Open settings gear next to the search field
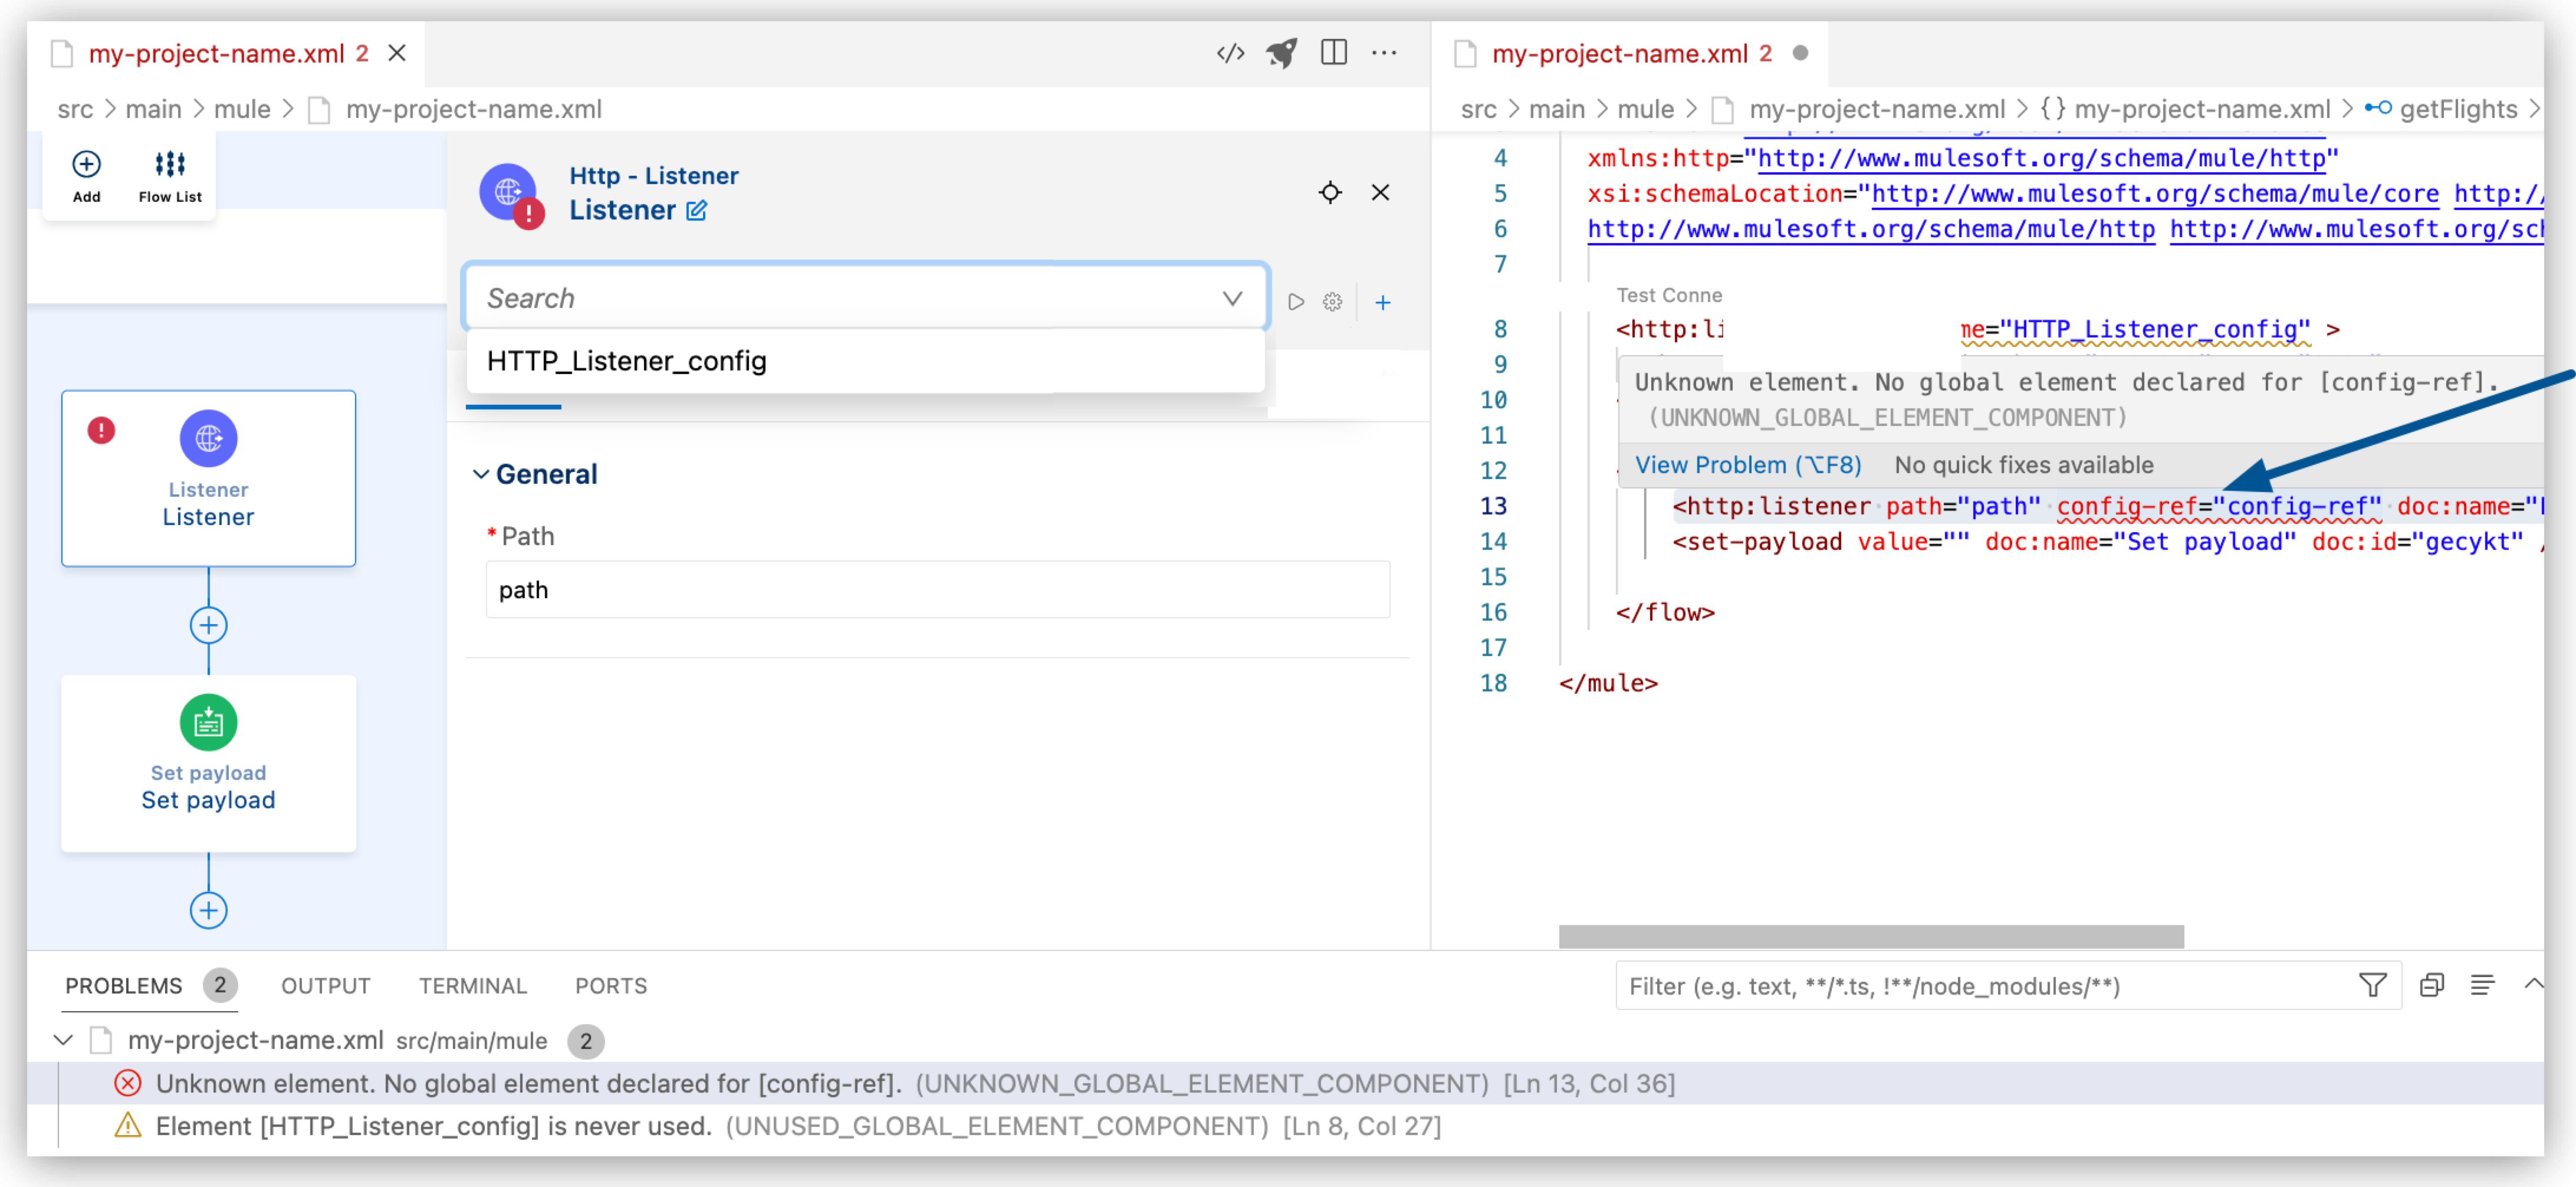 click(x=1332, y=301)
